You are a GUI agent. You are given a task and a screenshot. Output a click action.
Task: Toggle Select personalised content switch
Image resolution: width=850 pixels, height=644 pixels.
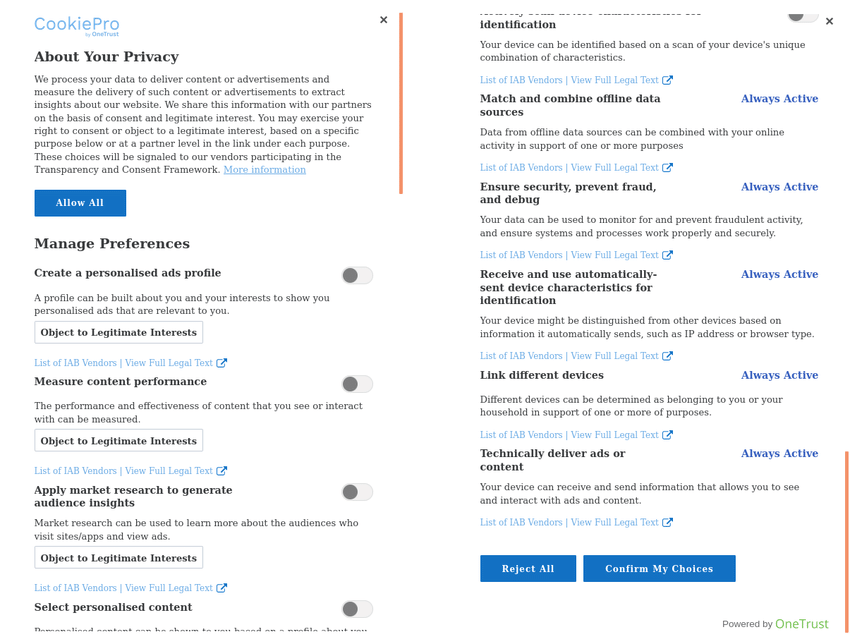click(356, 609)
